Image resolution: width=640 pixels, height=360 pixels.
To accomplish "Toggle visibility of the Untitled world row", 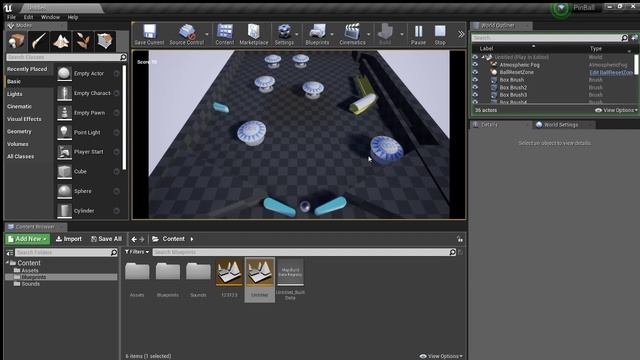I will coord(475,57).
